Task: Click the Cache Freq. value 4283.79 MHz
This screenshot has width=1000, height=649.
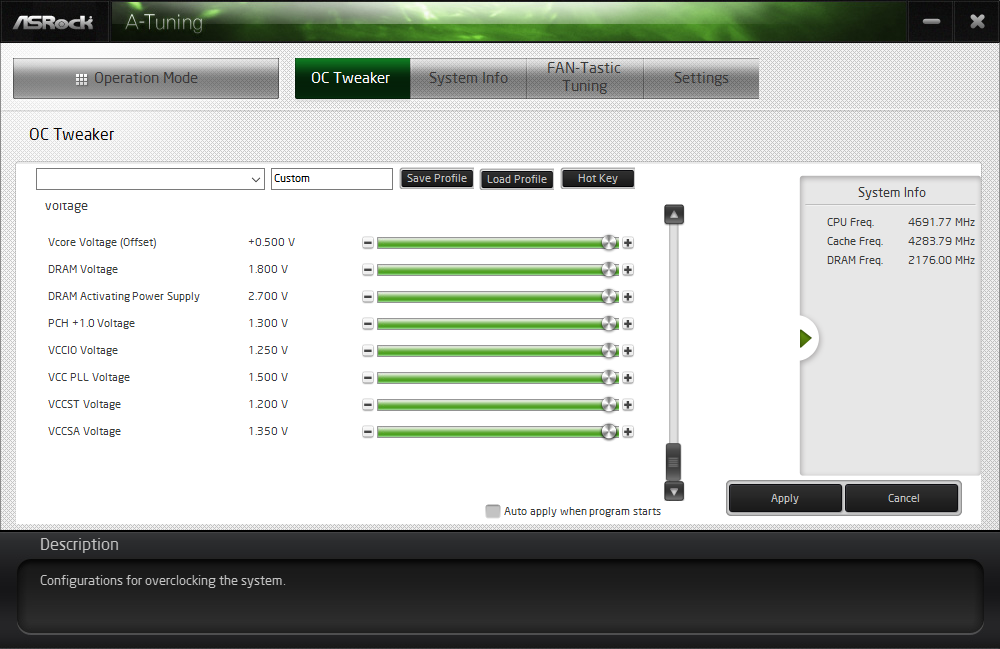Action: [941, 242]
